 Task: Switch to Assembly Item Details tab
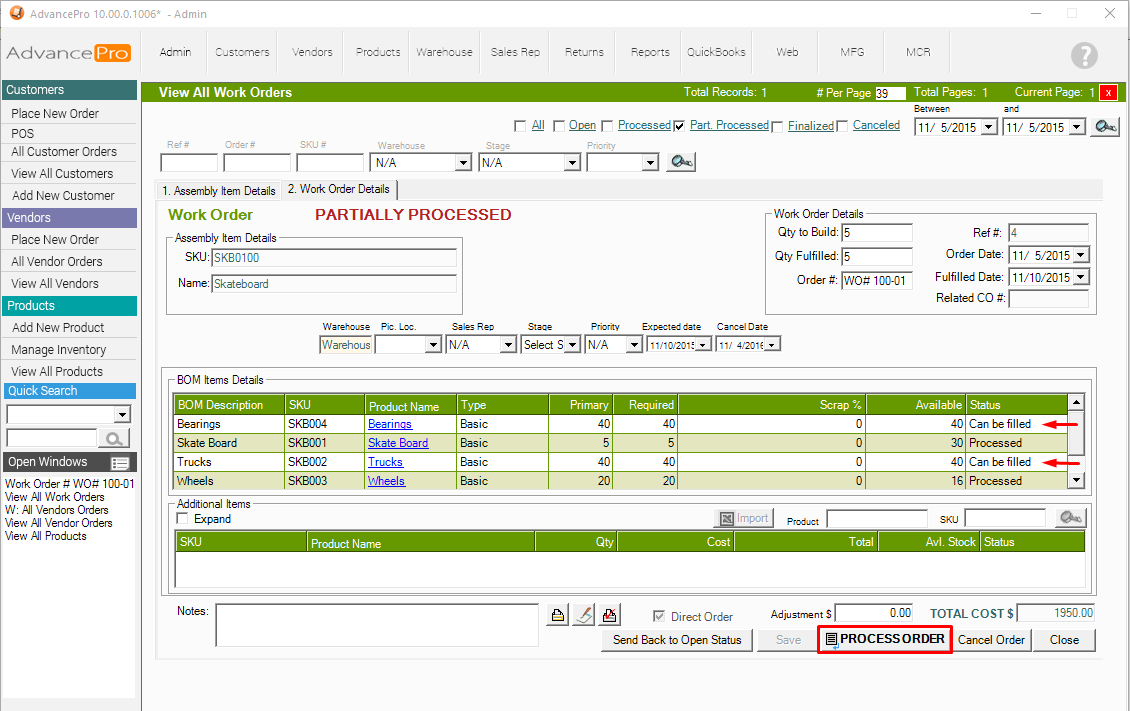(x=219, y=190)
